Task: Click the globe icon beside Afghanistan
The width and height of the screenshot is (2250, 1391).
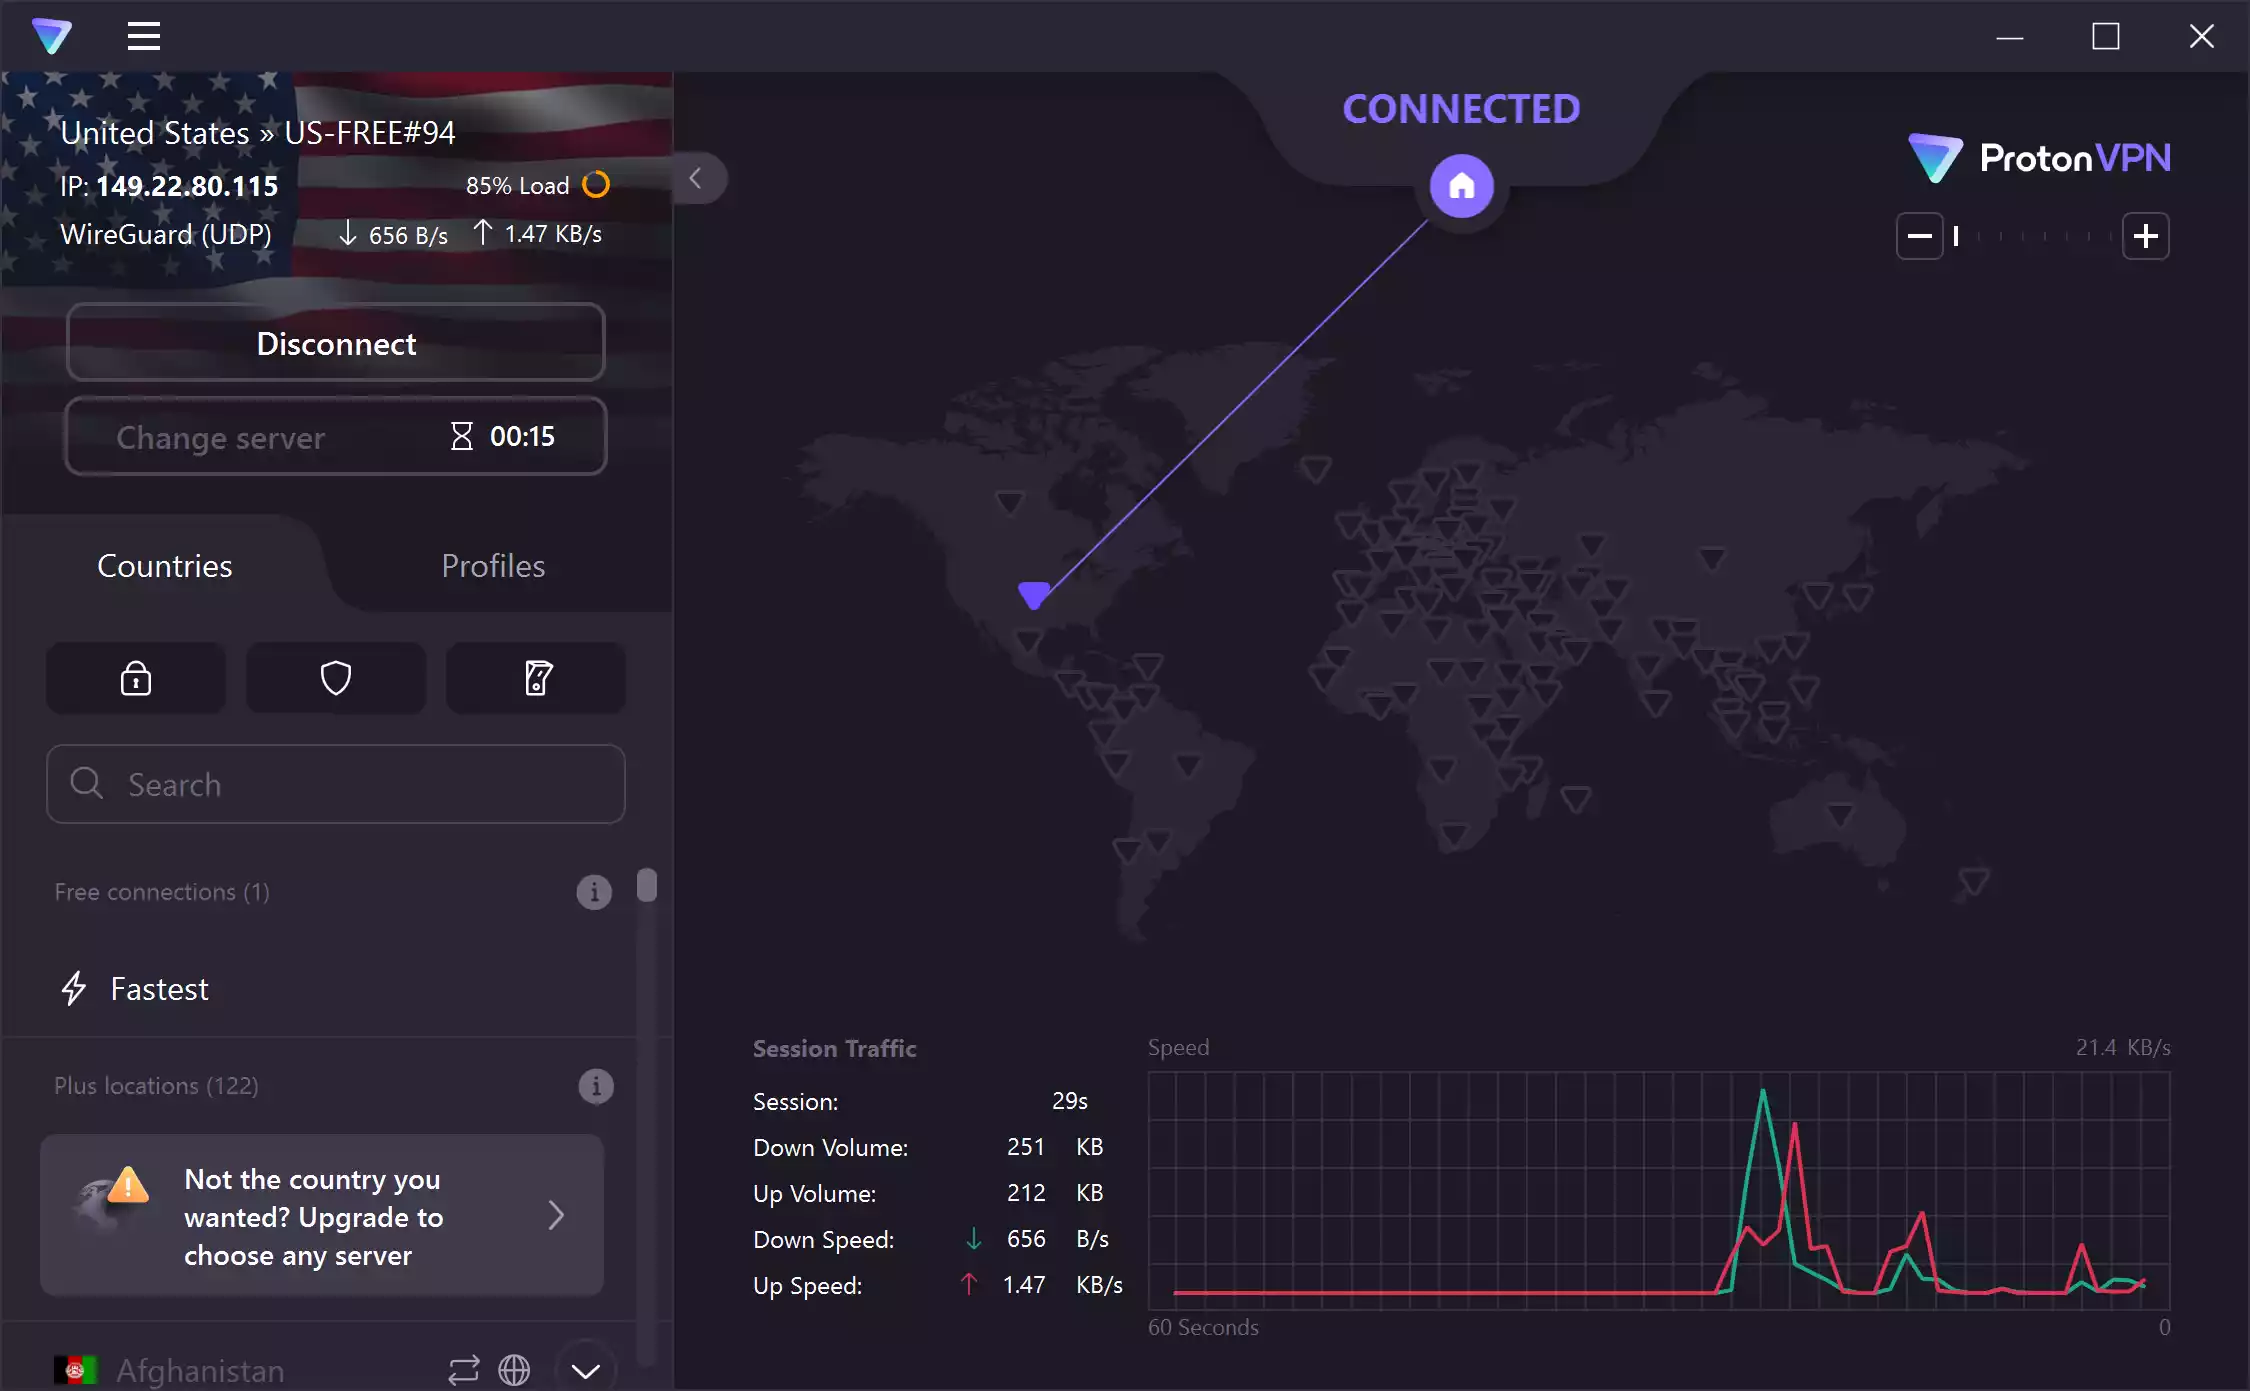Action: tap(516, 1370)
